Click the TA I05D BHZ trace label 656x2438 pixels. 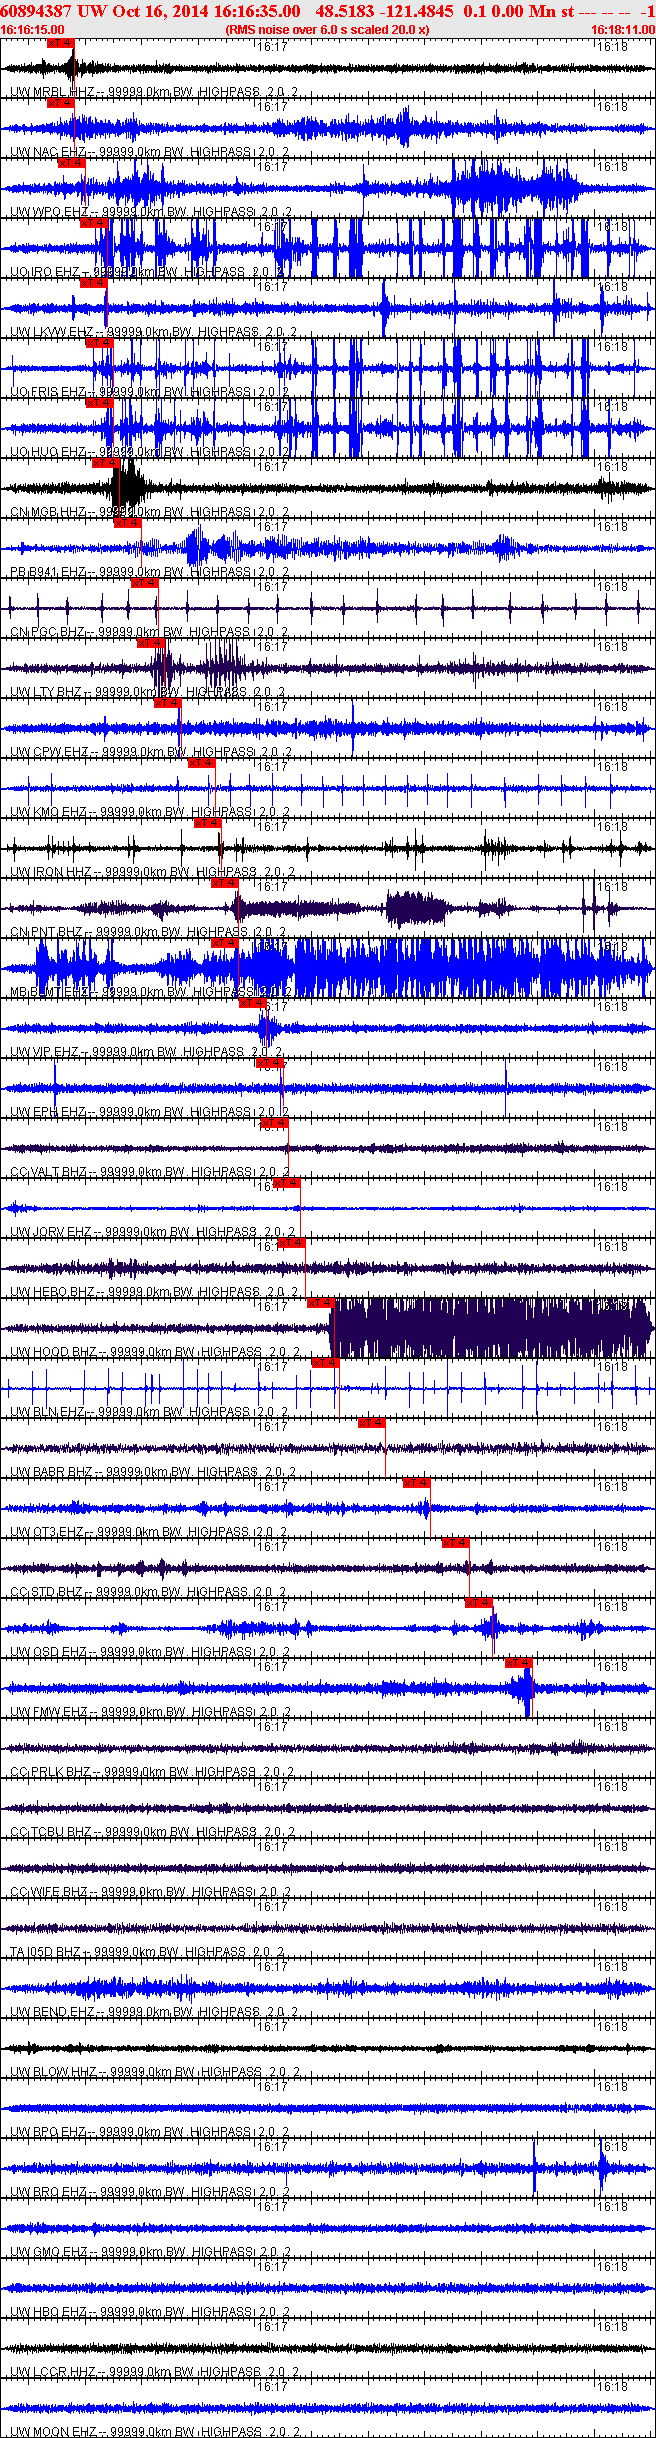pos(148,1952)
